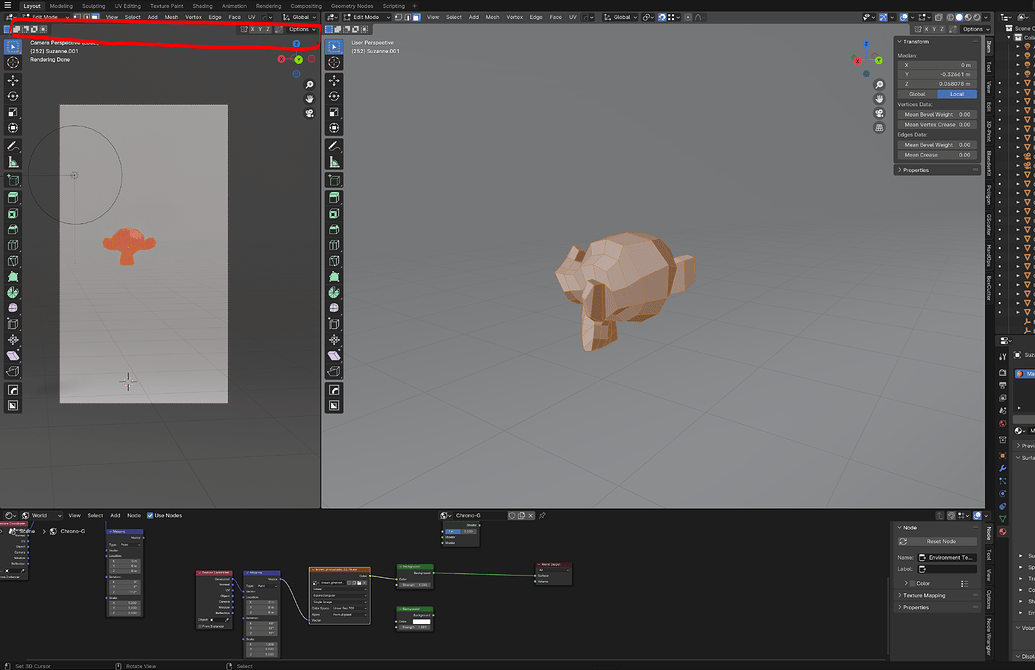Select the Bevel tool in right viewport

334,230
